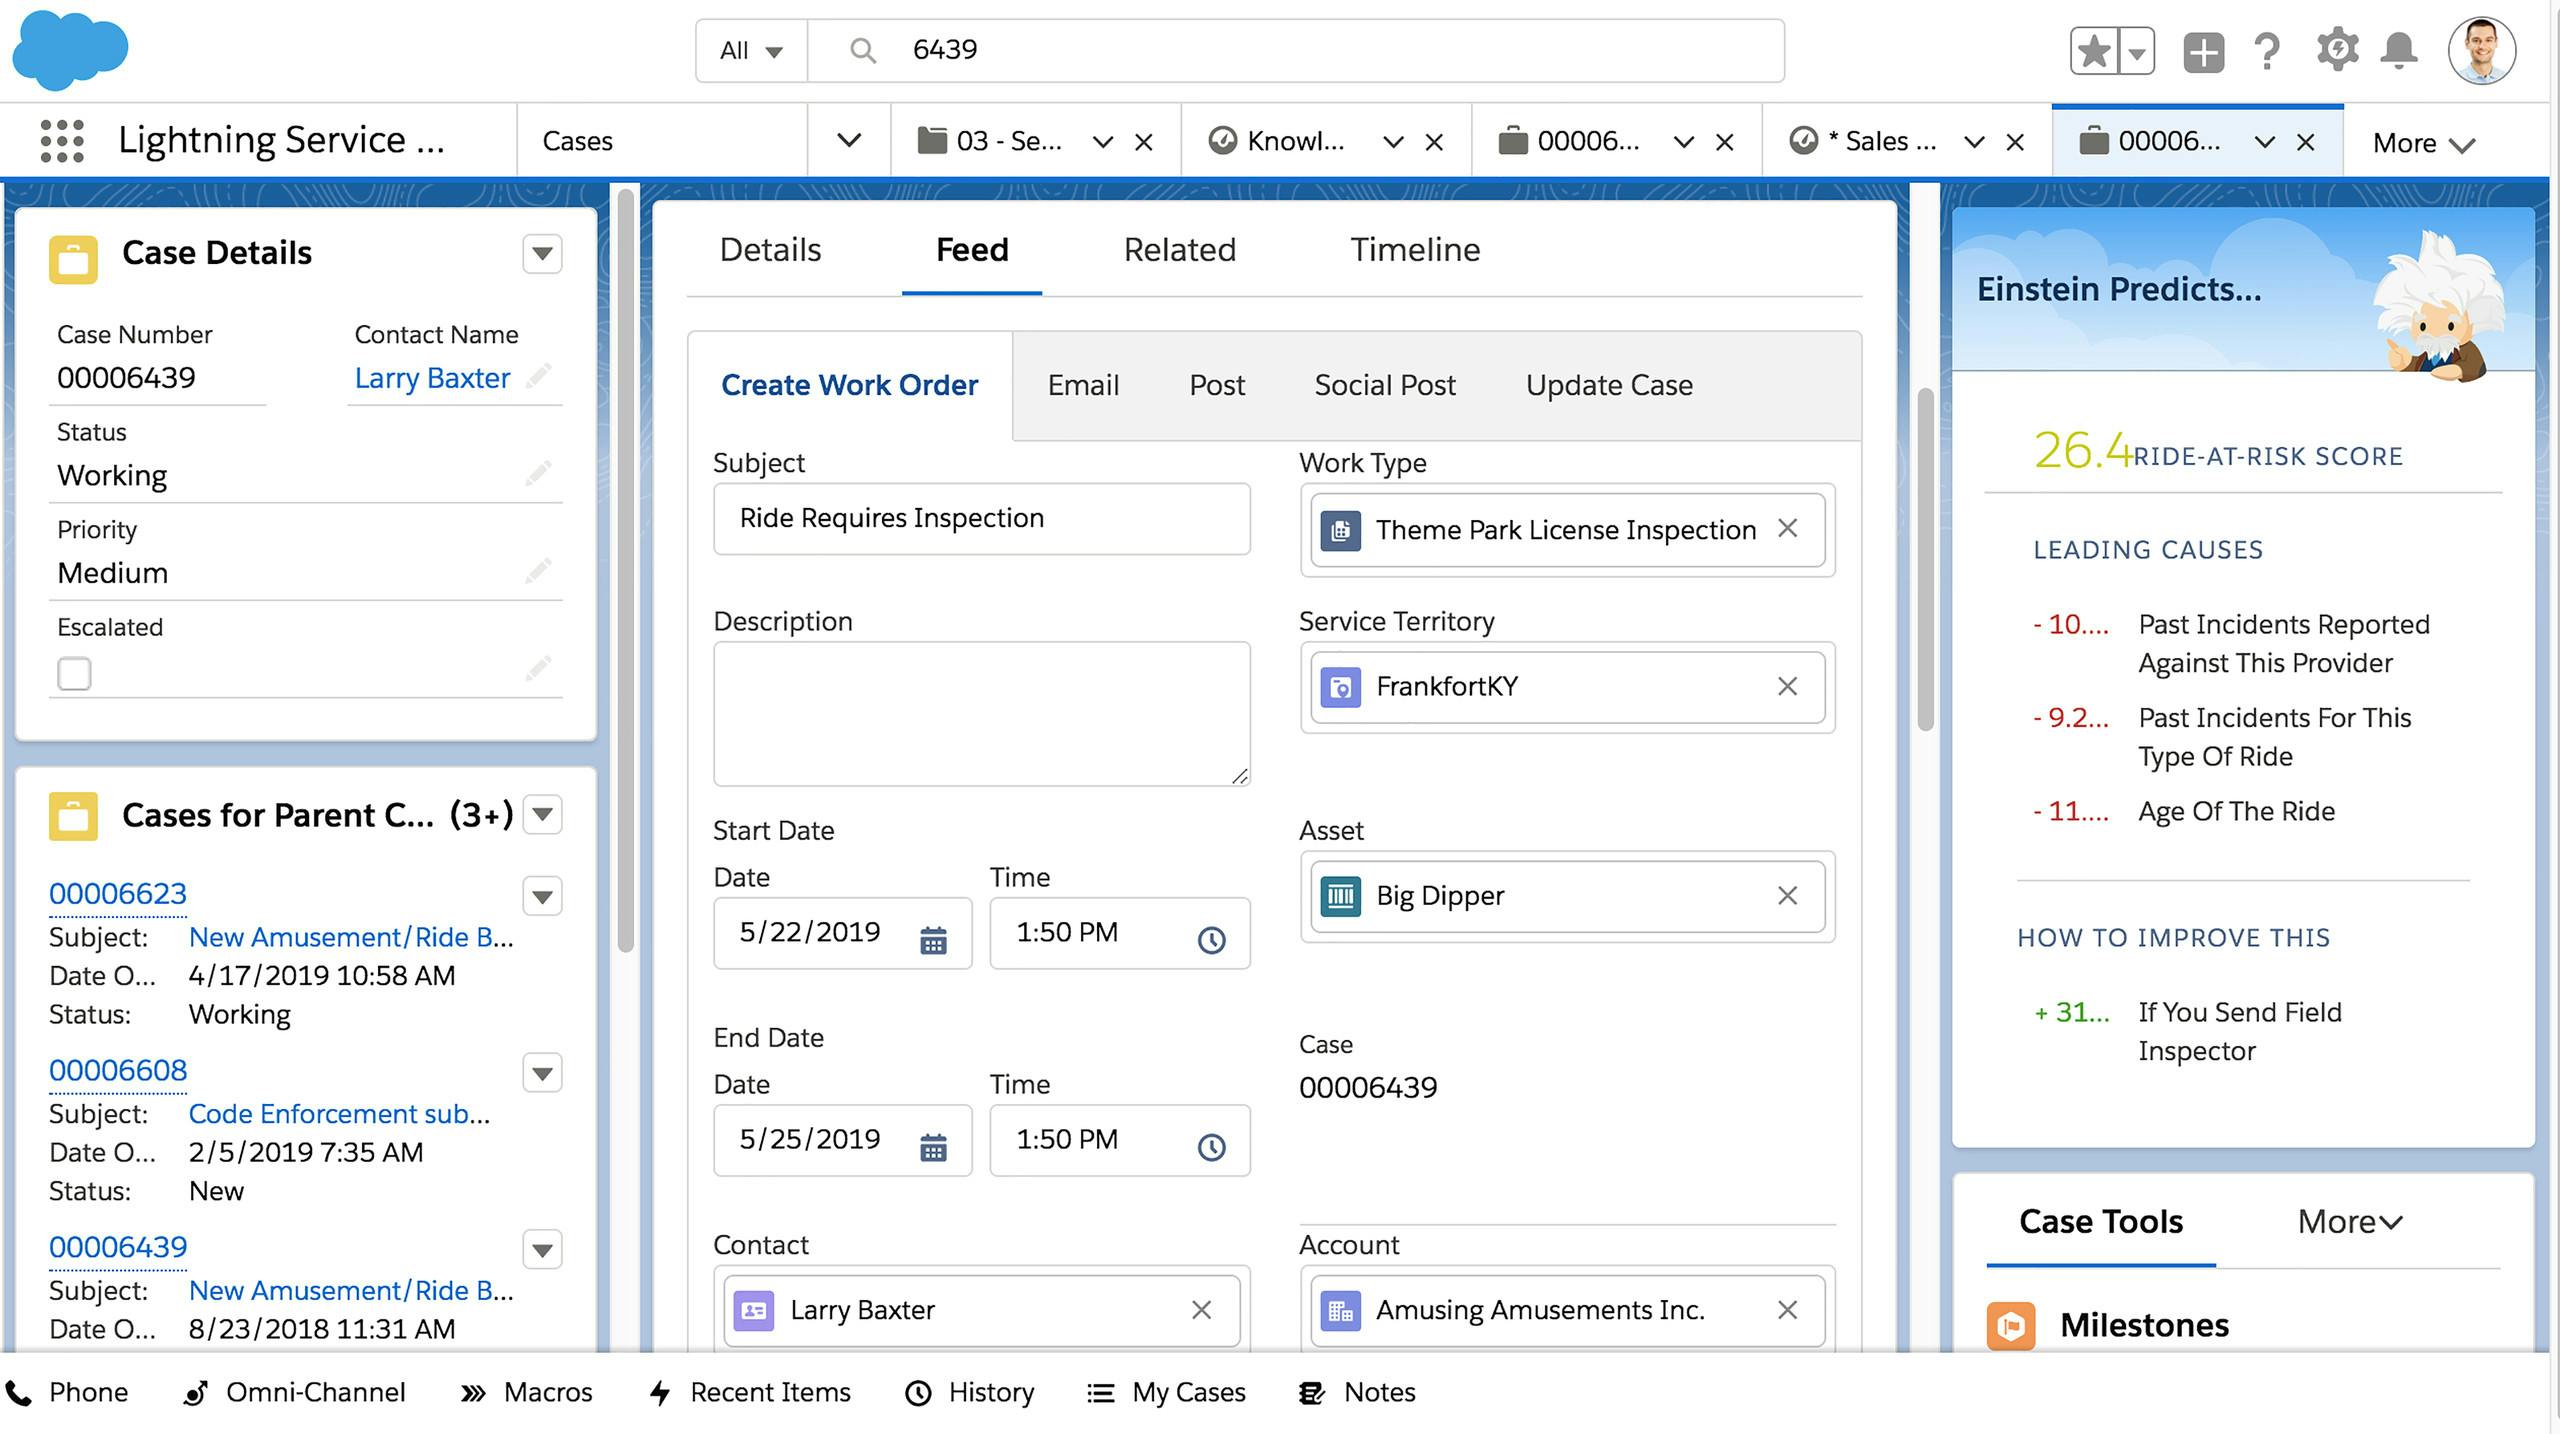Open the favorites list dropdown arrow
The height and width of the screenshot is (1434, 2560).
[x=2136, y=51]
